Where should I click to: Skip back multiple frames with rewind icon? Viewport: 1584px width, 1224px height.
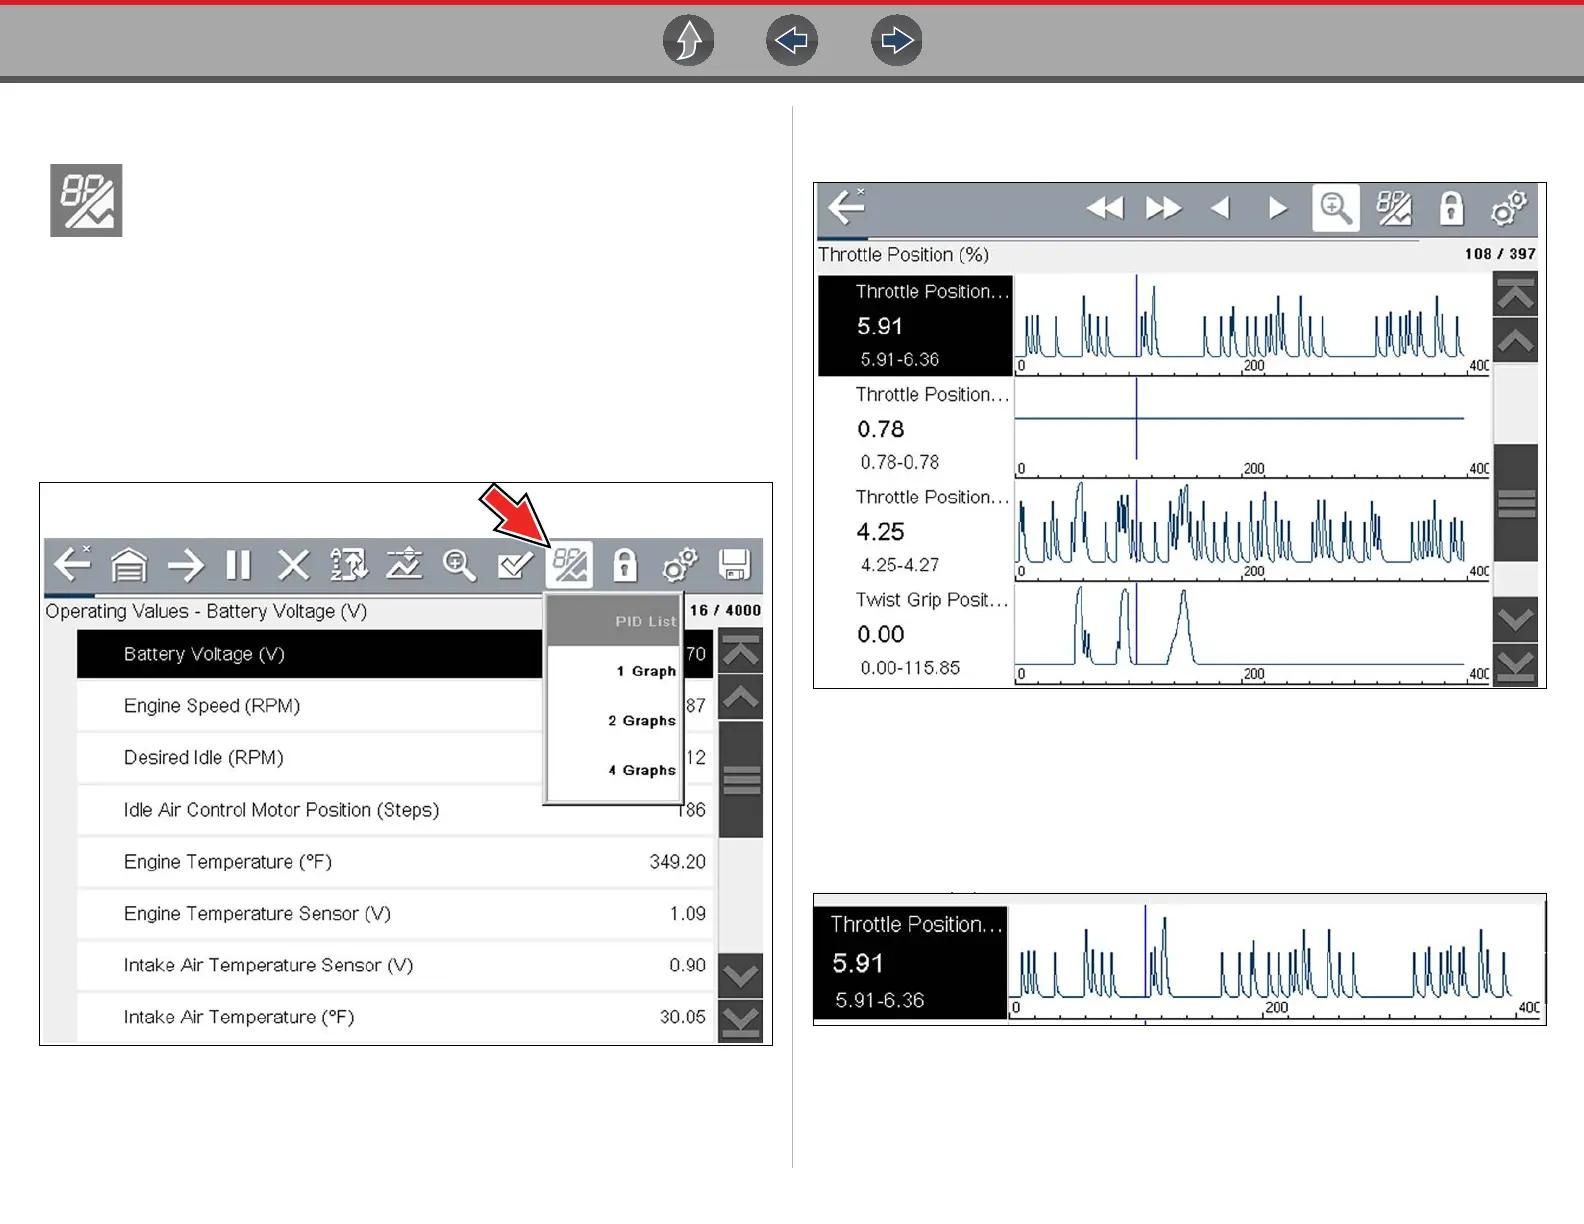(x=1105, y=208)
